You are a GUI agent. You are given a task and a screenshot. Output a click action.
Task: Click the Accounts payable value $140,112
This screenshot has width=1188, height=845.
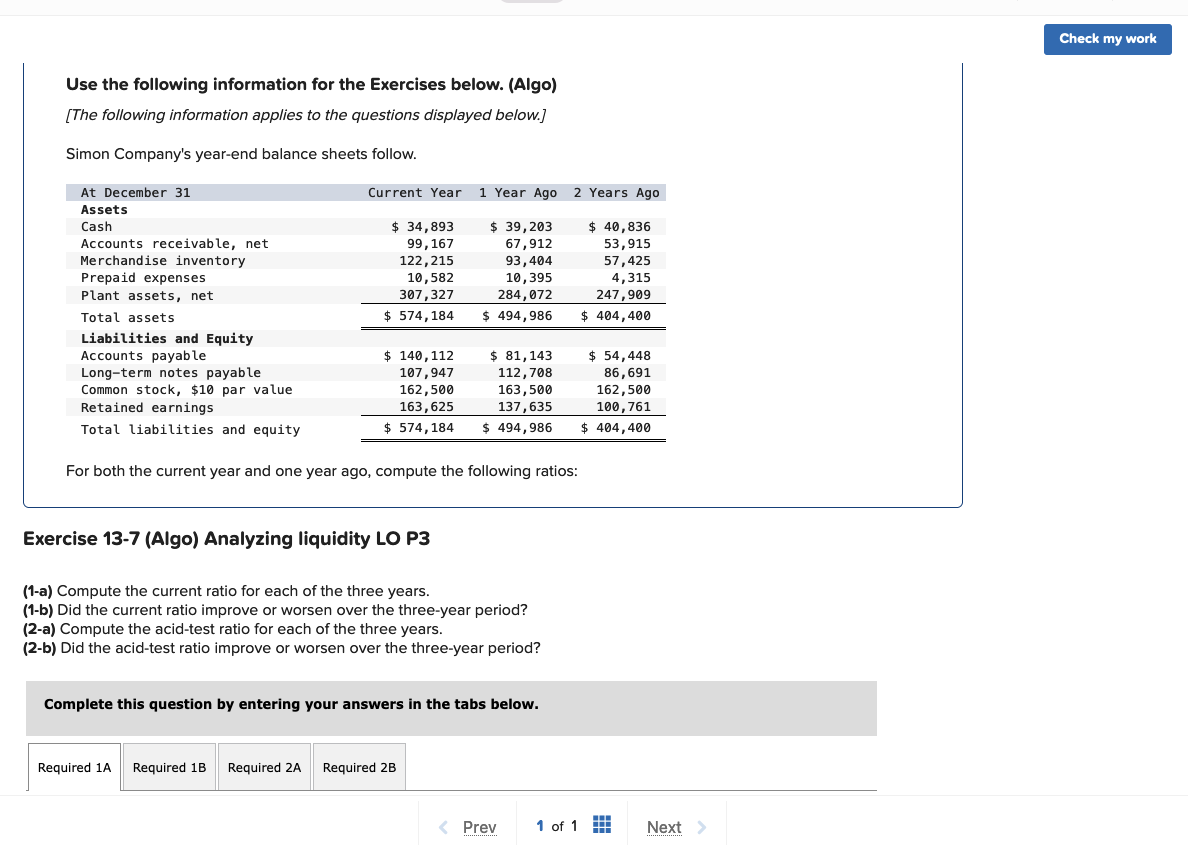click(417, 355)
